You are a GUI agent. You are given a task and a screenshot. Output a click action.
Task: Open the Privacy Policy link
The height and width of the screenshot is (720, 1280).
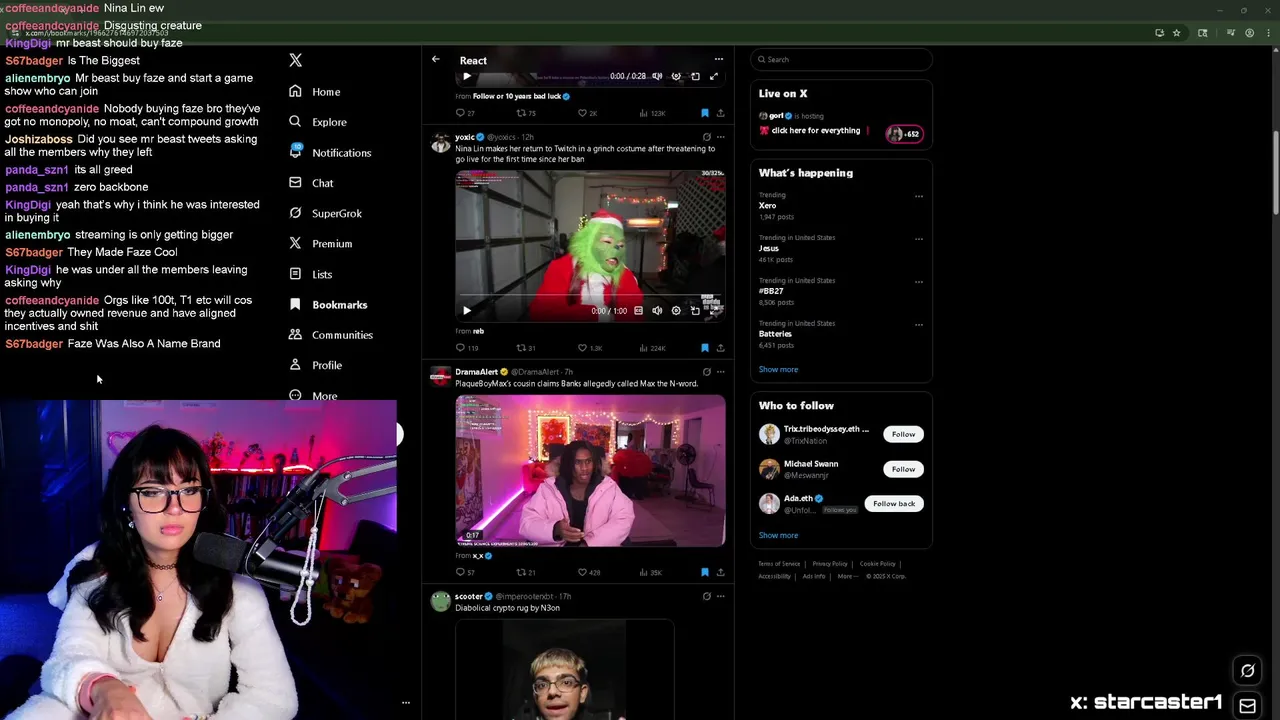[830, 564]
